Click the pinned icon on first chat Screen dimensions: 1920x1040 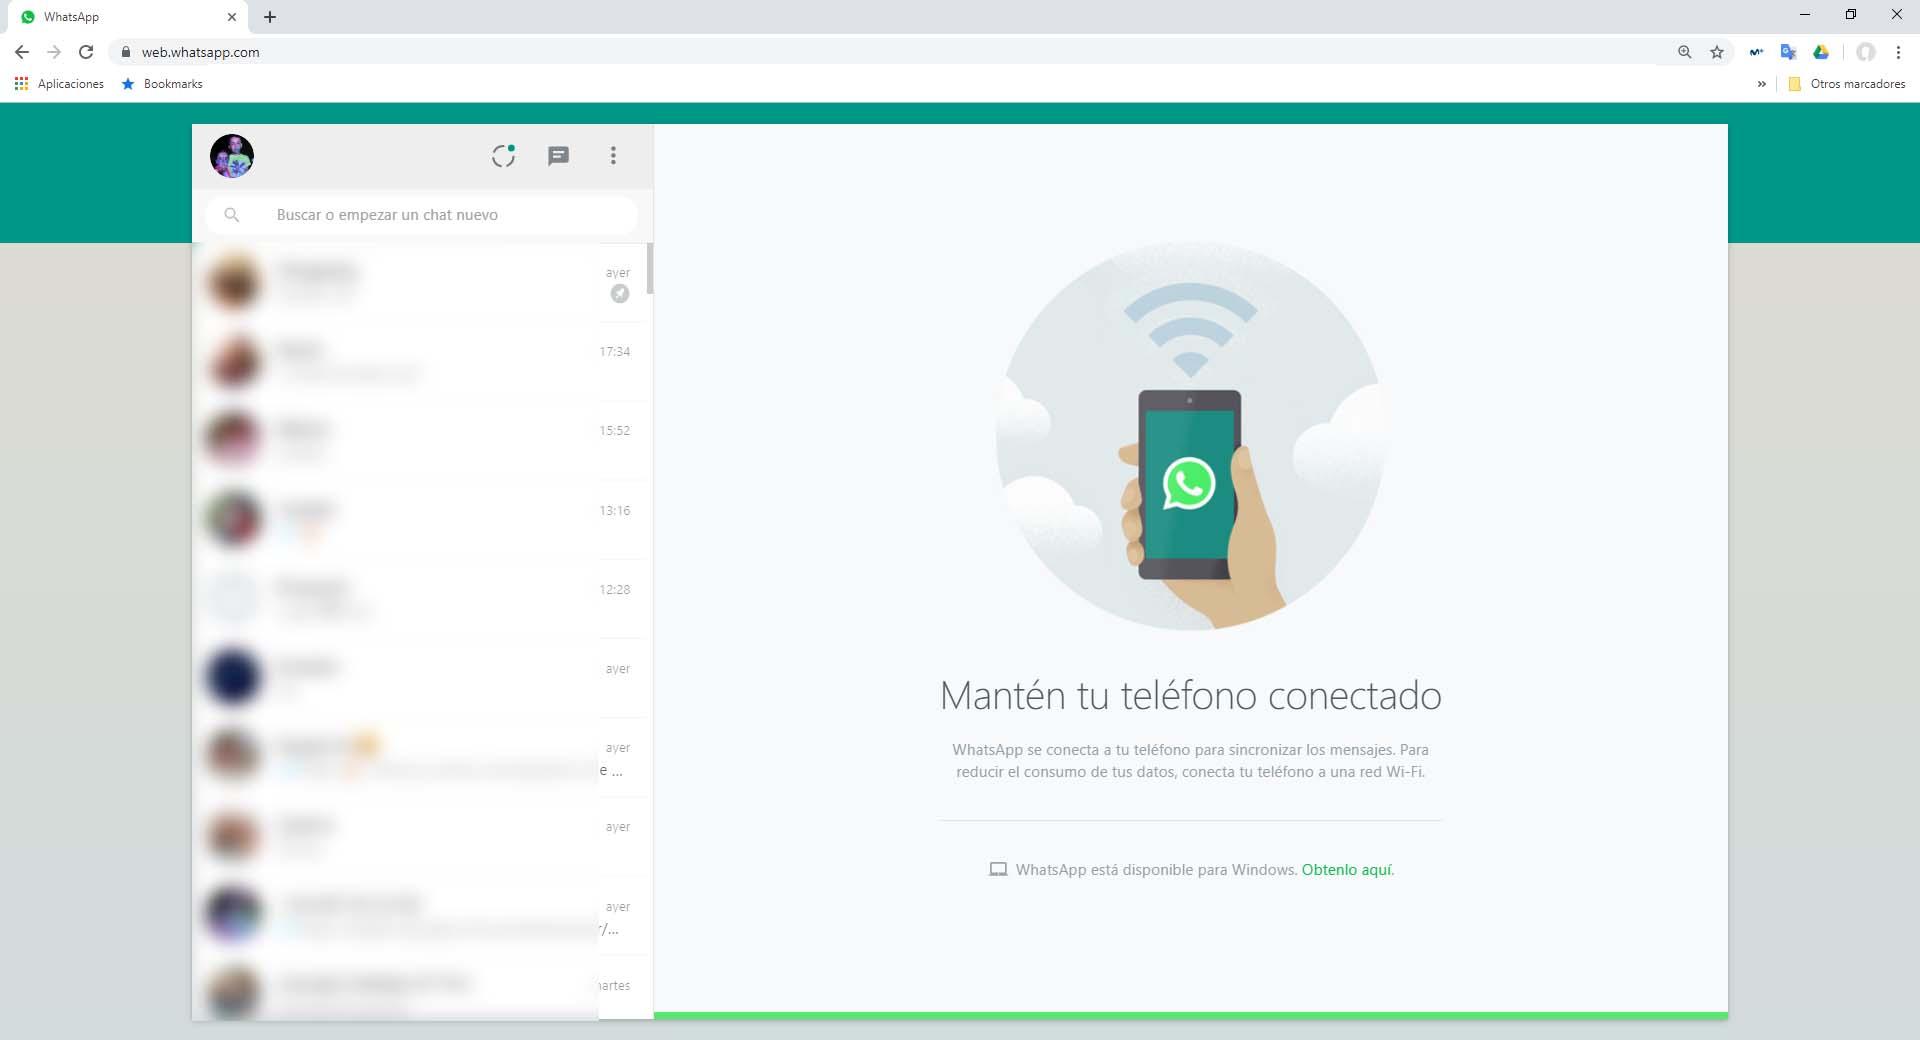coord(620,294)
